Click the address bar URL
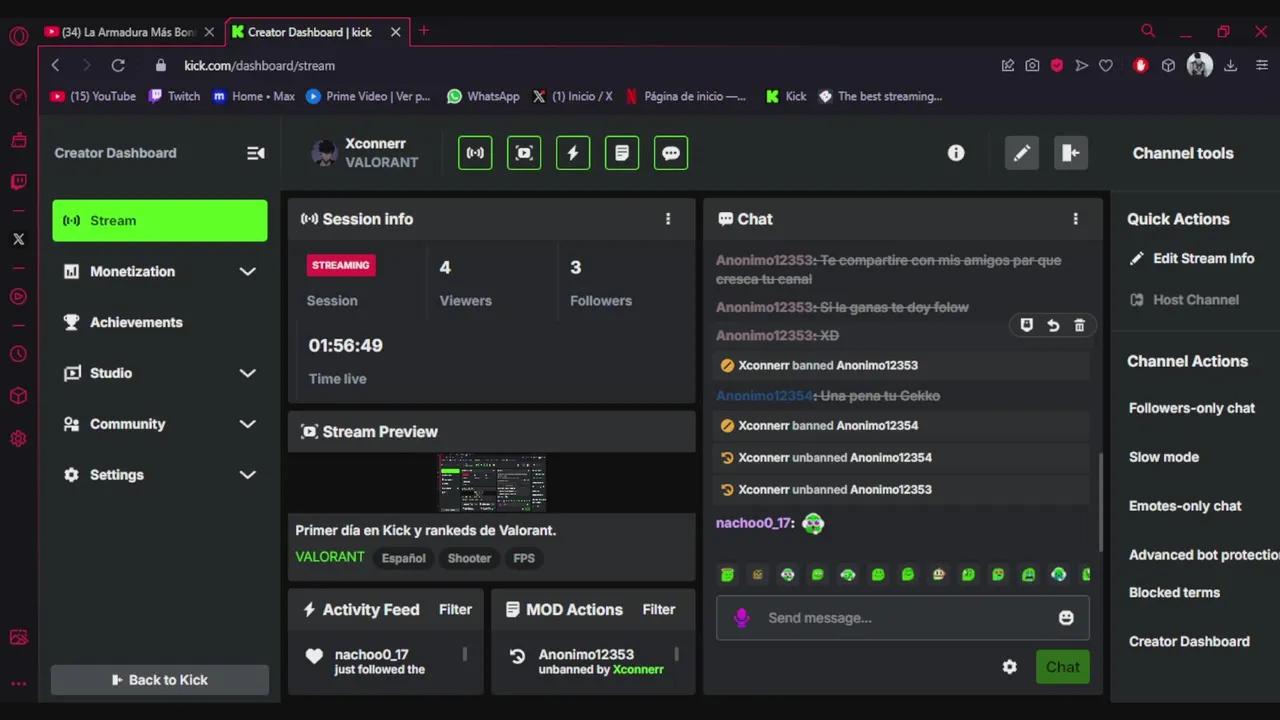This screenshot has height=720, width=1280. point(259,65)
